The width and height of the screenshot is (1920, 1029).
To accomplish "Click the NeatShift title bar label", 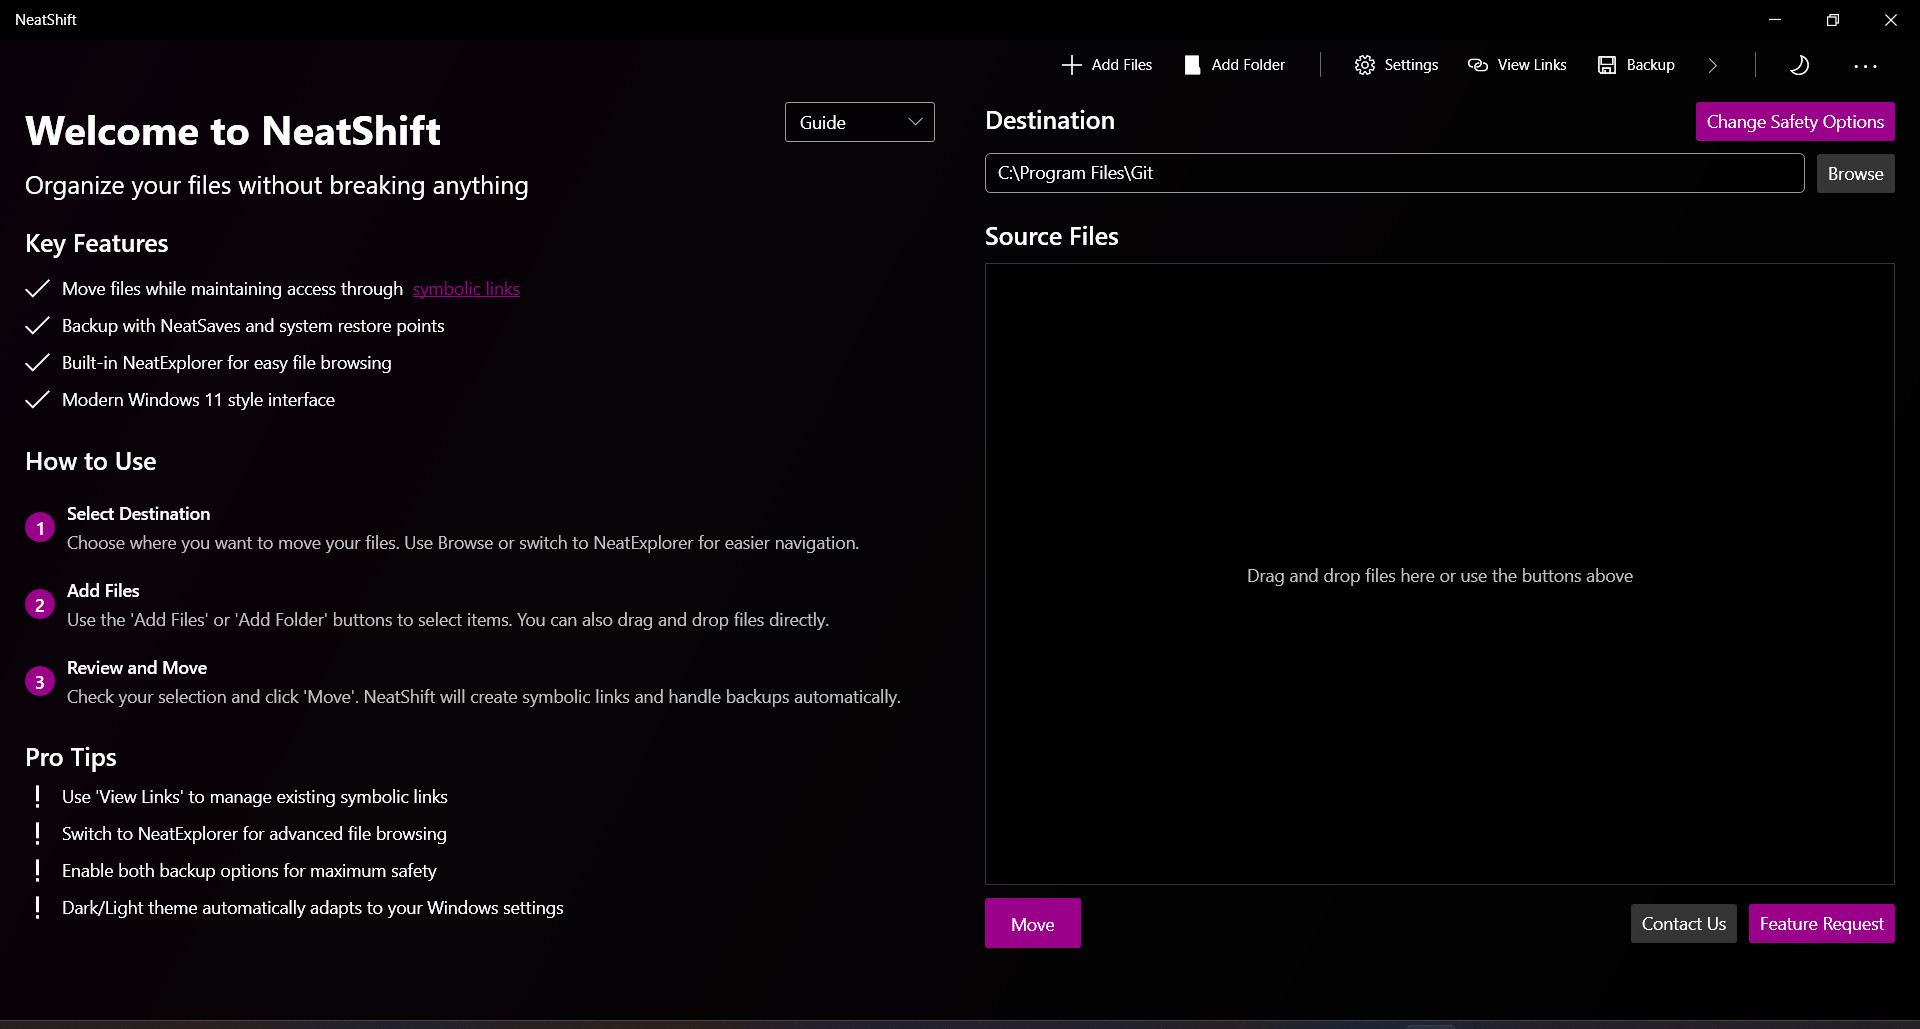I will [x=46, y=20].
